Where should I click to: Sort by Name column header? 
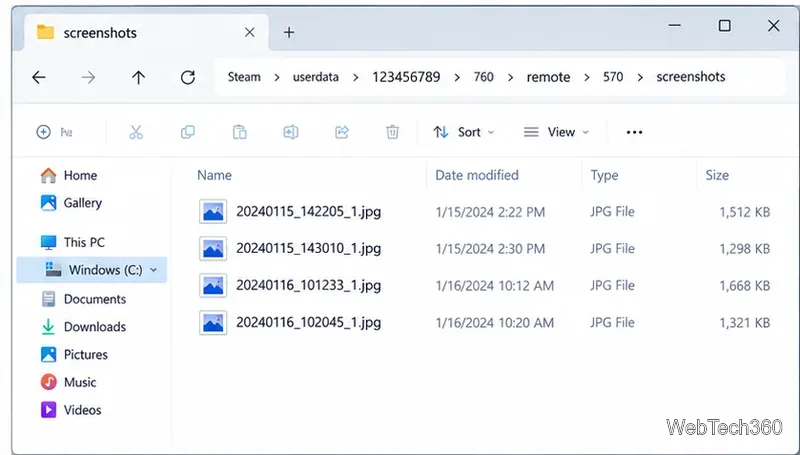(x=214, y=175)
